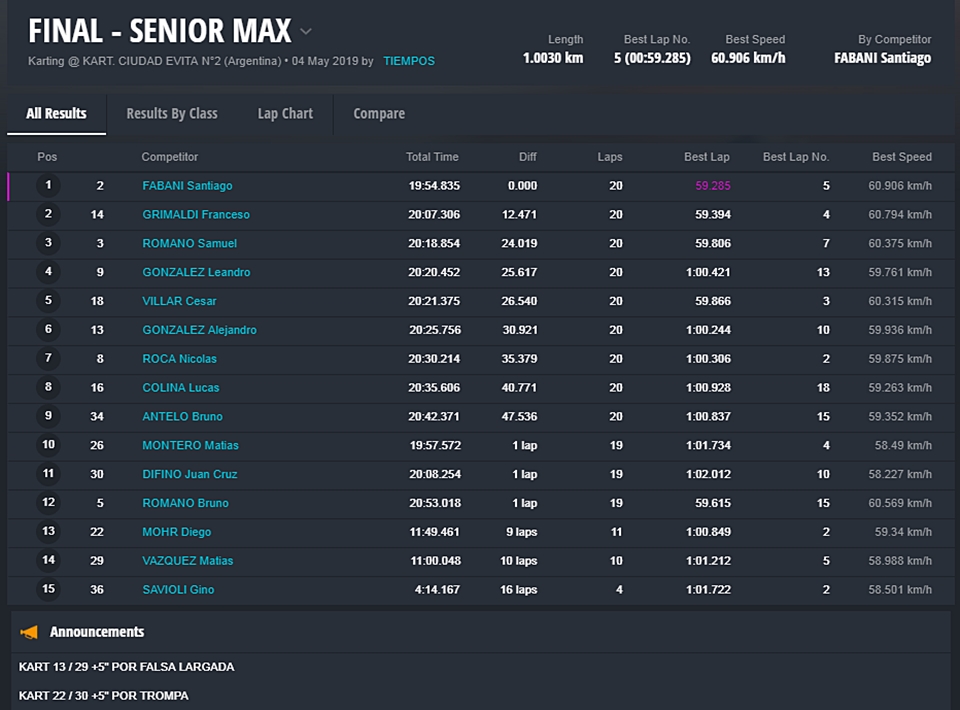Click the megaphone Announcements icon

point(30,632)
